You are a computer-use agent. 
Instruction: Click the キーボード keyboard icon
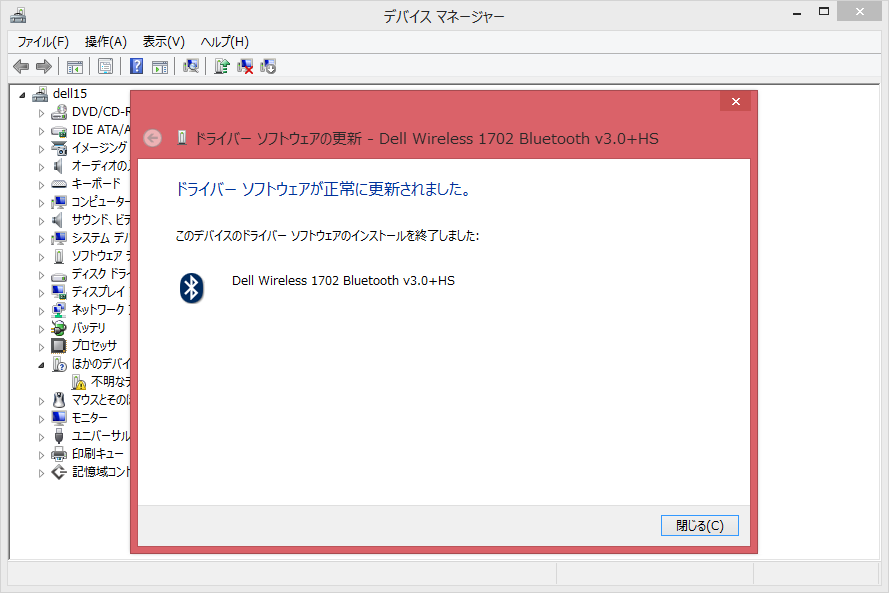point(59,184)
